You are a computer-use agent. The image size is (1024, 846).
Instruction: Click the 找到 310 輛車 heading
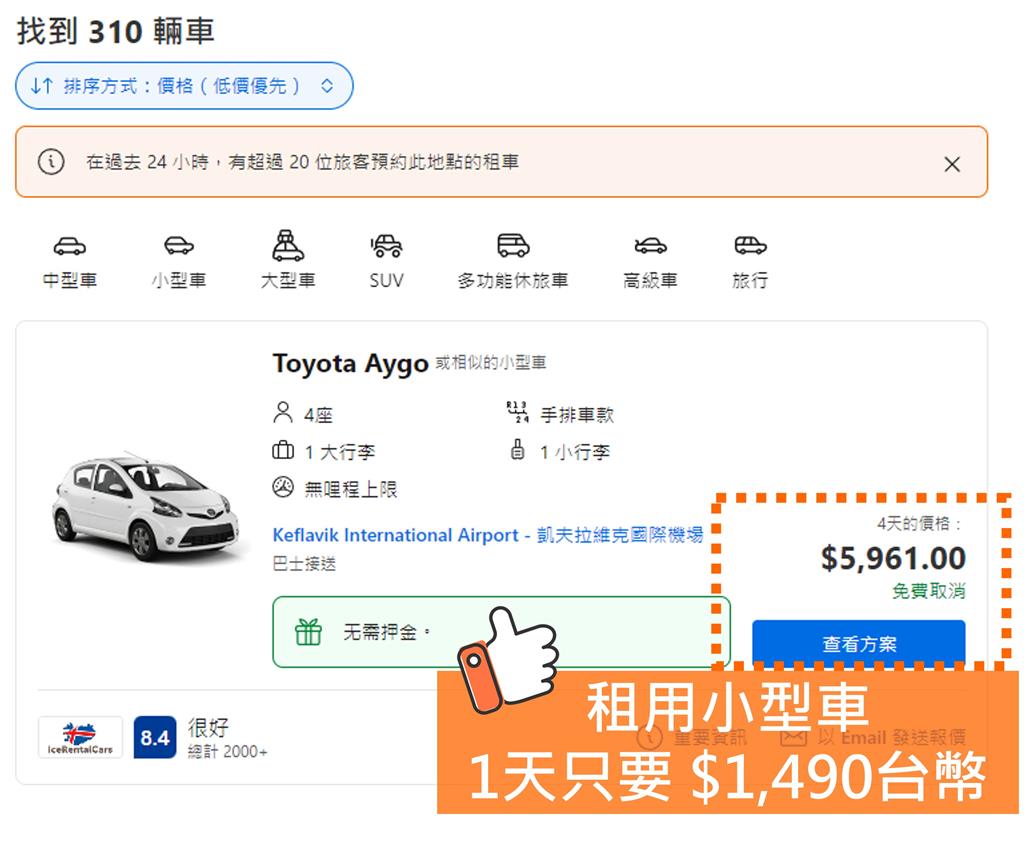coord(116,31)
